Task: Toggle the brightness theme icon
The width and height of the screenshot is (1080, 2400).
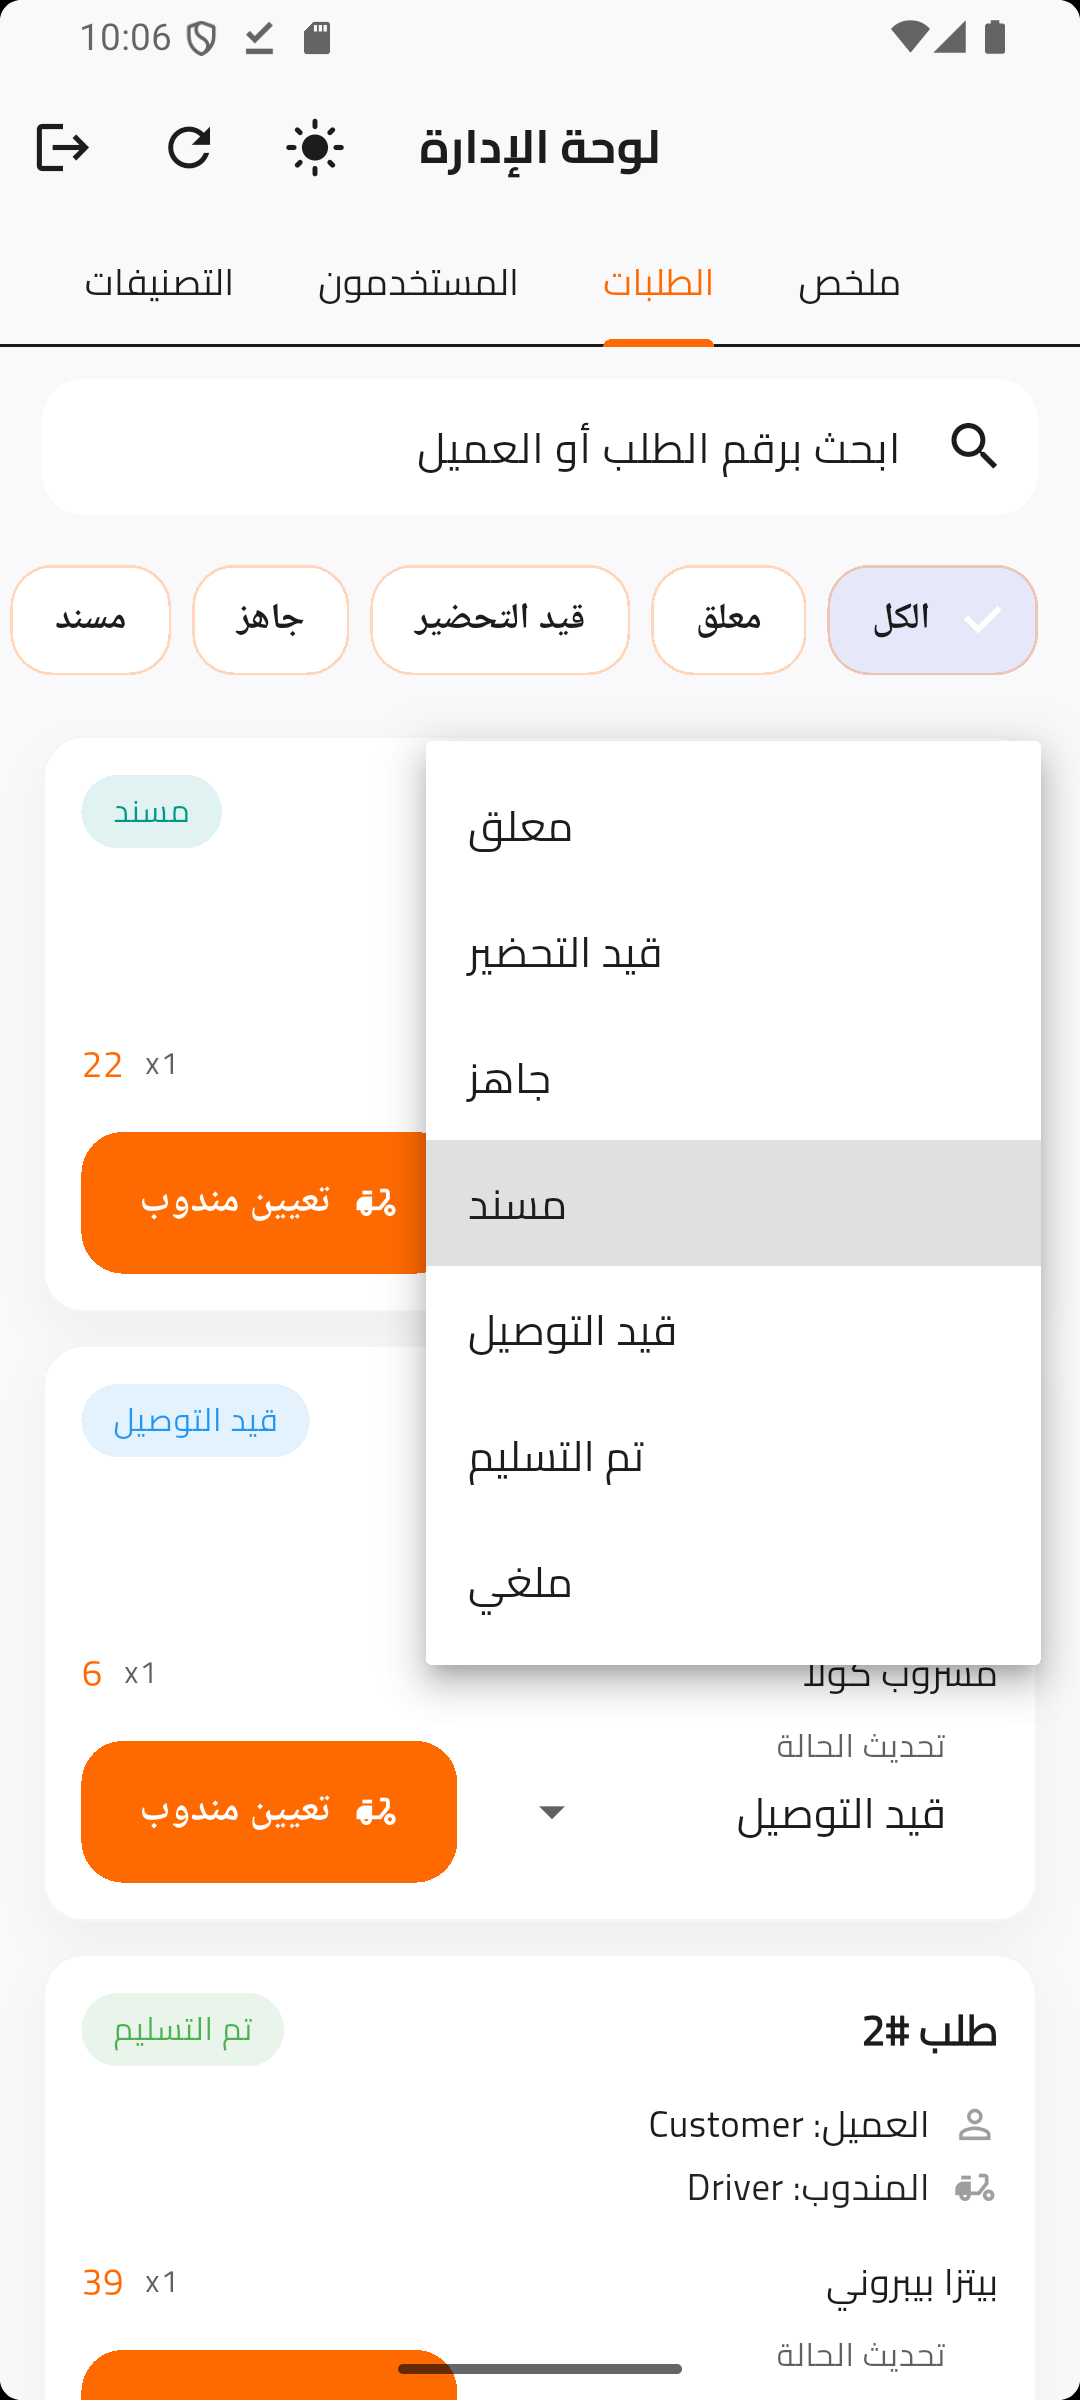Action: (x=315, y=148)
